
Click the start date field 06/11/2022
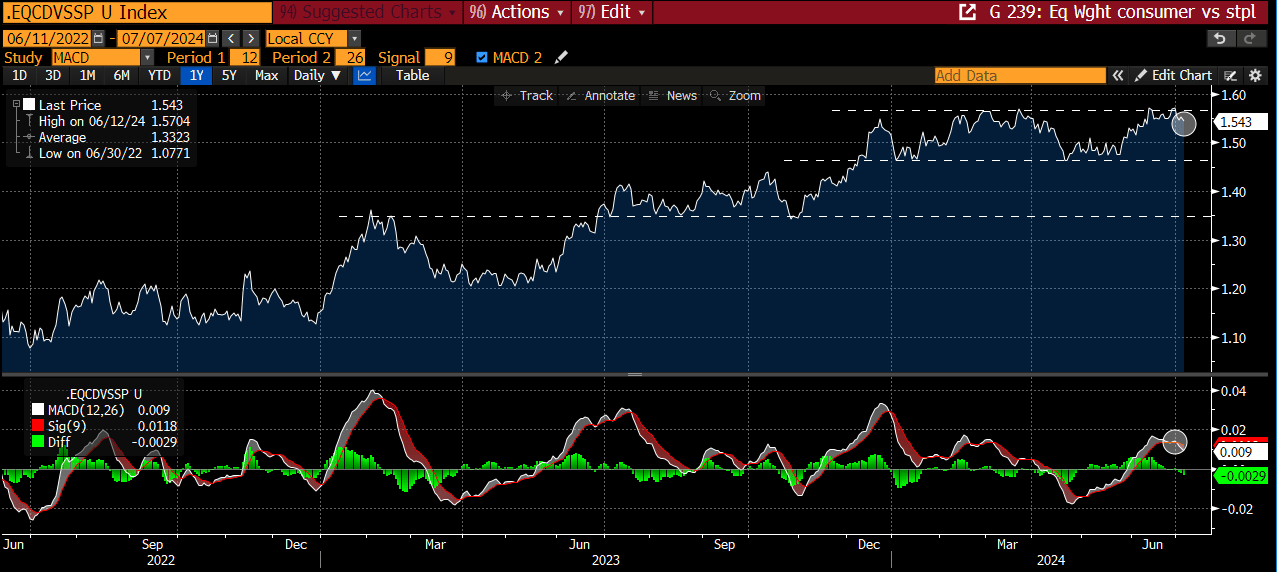(x=47, y=38)
